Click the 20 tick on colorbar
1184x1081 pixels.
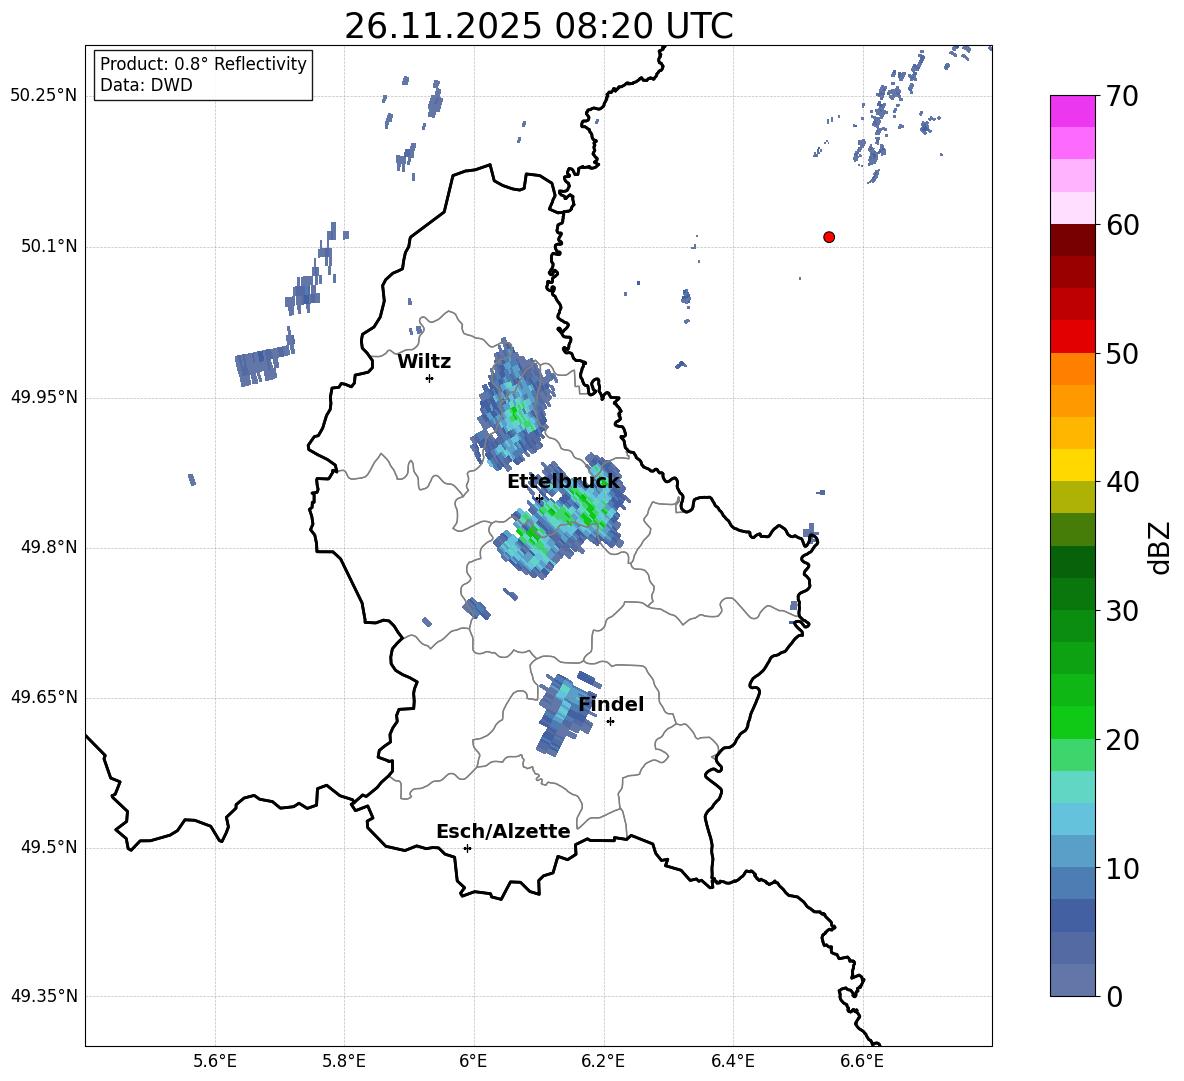pyautogui.click(x=1122, y=740)
